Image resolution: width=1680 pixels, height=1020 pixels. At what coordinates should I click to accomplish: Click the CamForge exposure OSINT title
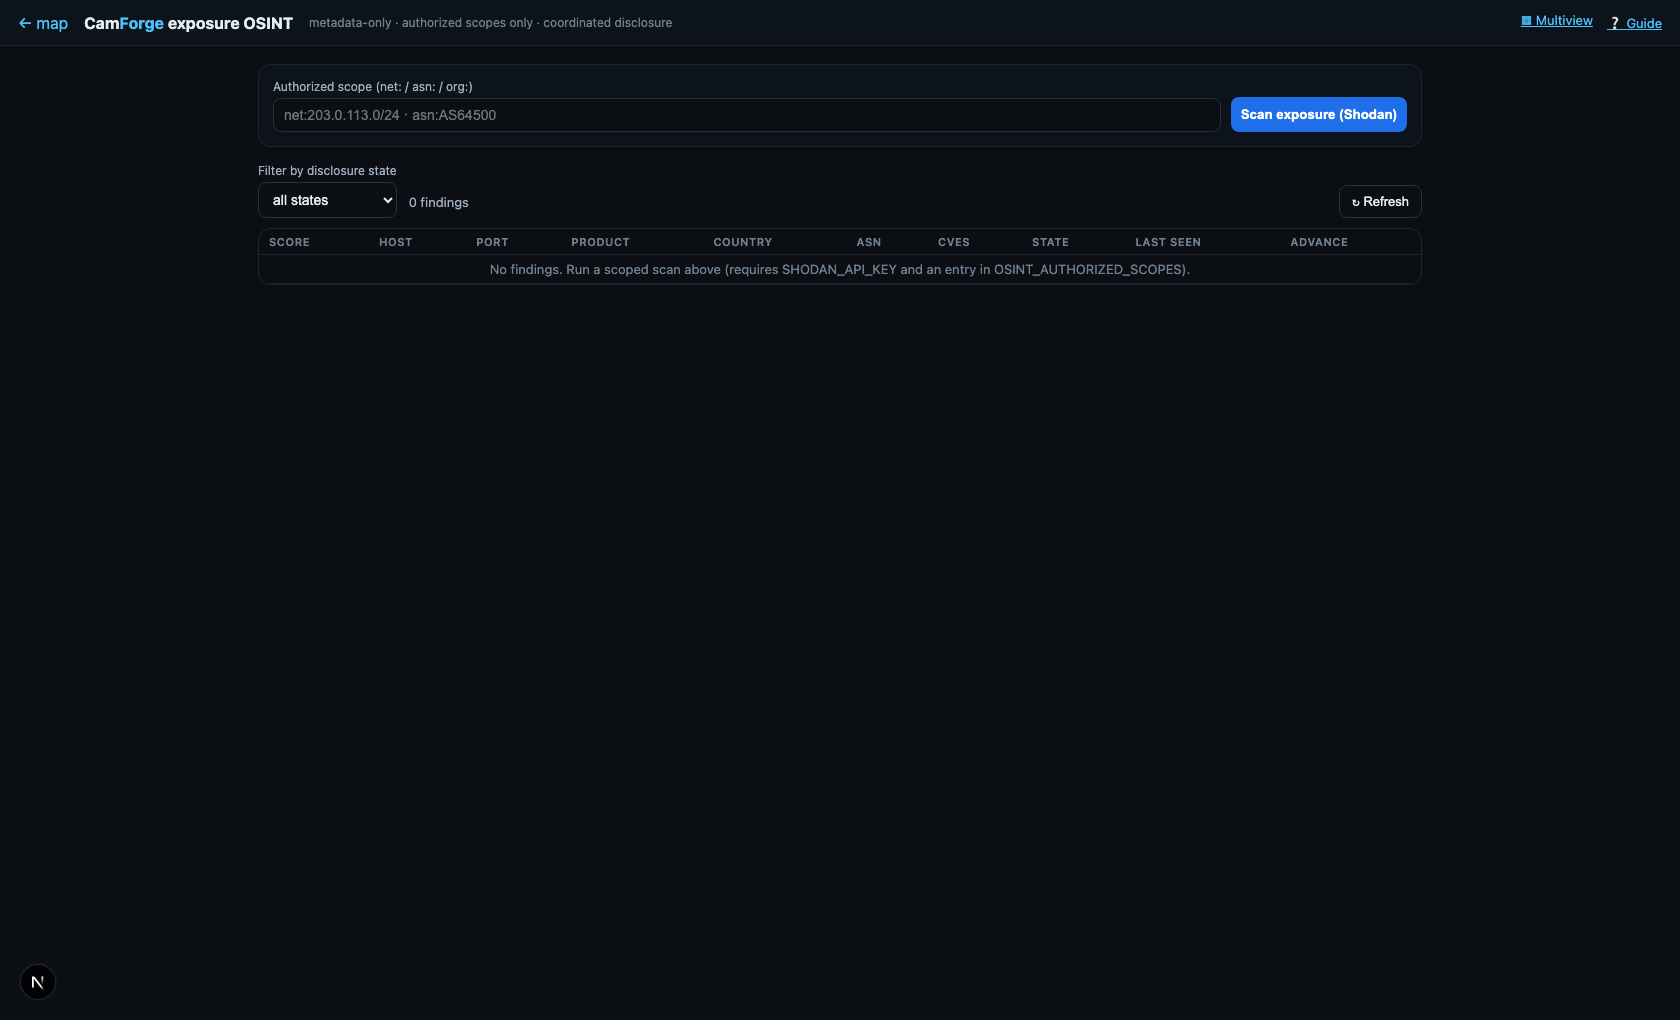tap(188, 23)
